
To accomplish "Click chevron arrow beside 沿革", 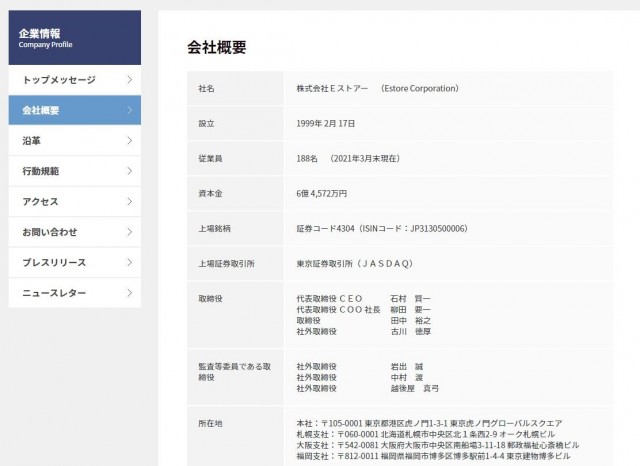I will point(129,141).
